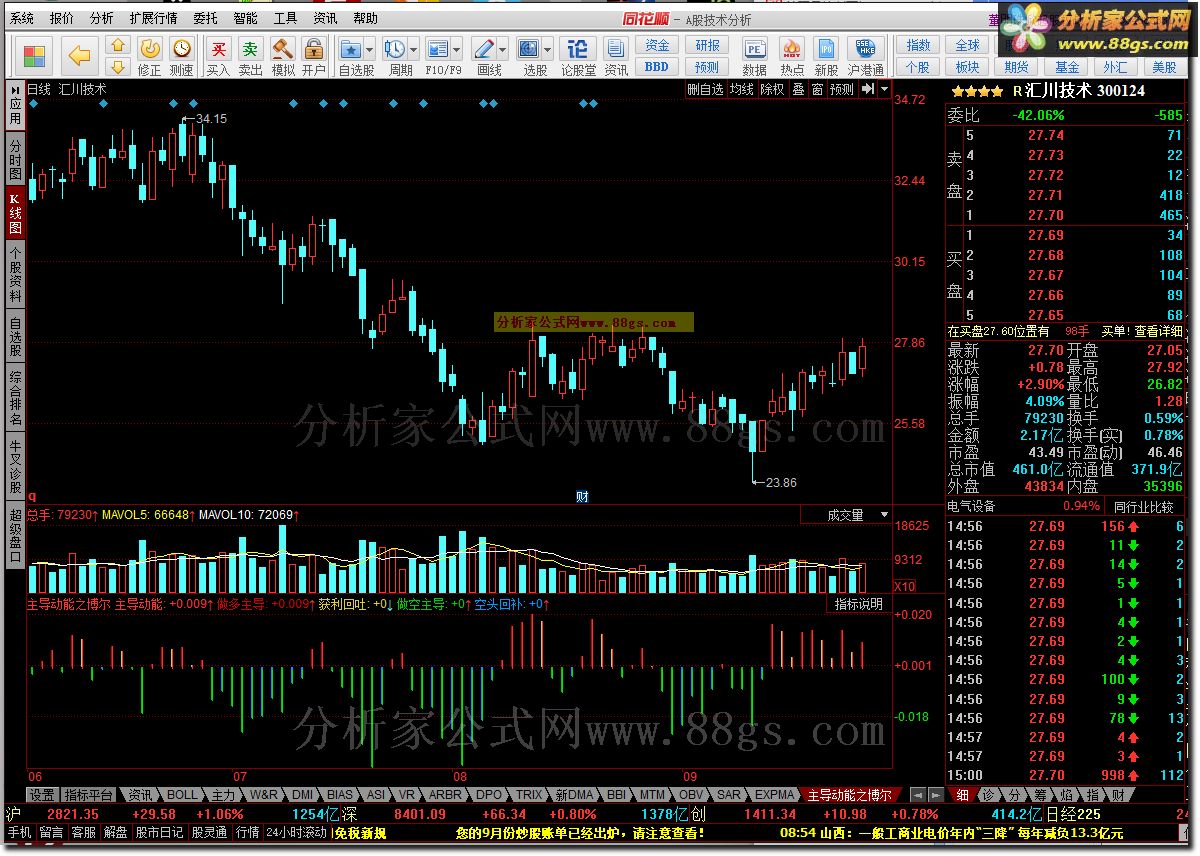Viewport: 1200px width, 856px height.
Task: Open the chart options down-arrow beside 预测
Action: coord(883,89)
